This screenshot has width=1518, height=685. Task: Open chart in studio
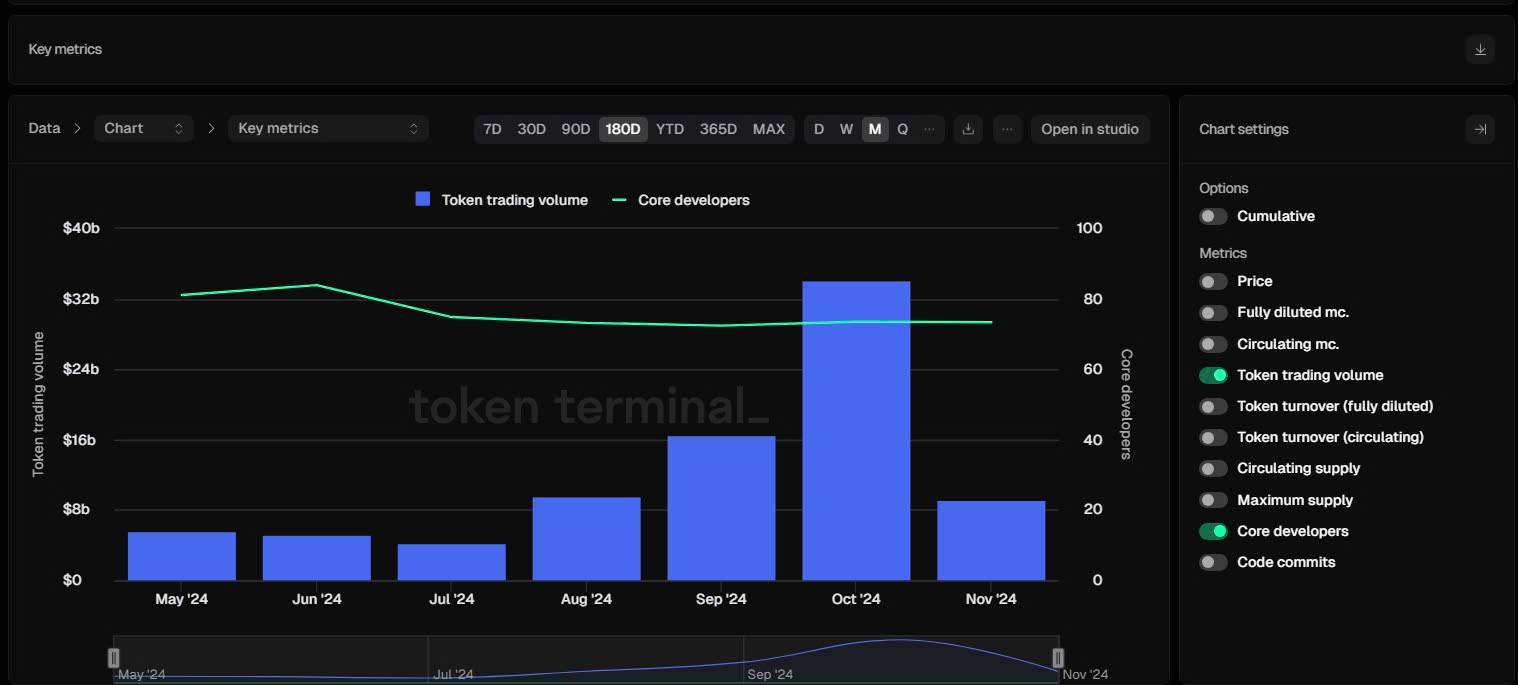pyautogui.click(x=1090, y=129)
